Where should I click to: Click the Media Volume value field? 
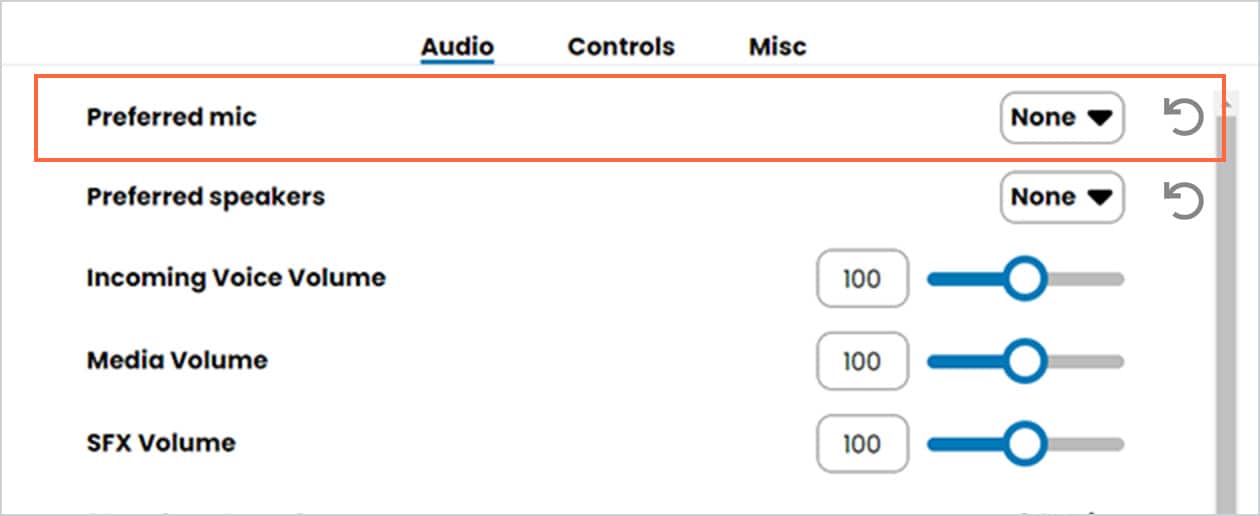click(x=863, y=361)
